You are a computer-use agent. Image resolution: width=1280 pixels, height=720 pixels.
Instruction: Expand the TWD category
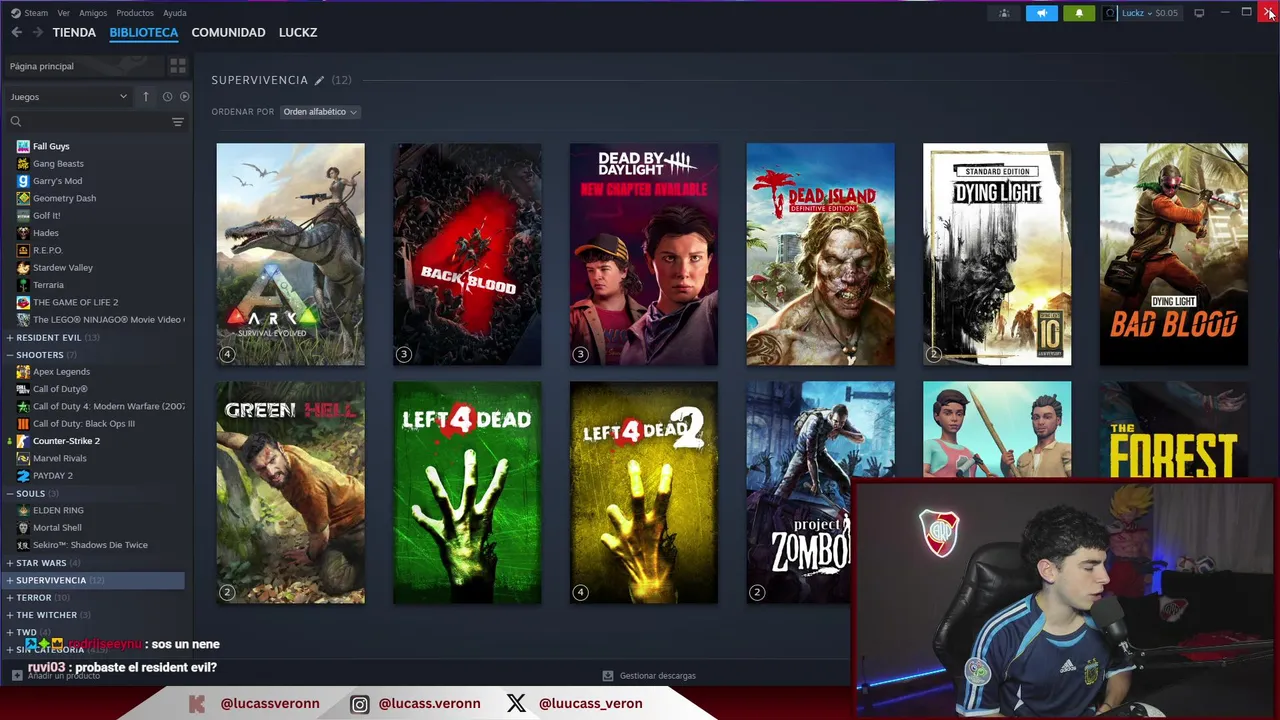[x=10, y=632]
